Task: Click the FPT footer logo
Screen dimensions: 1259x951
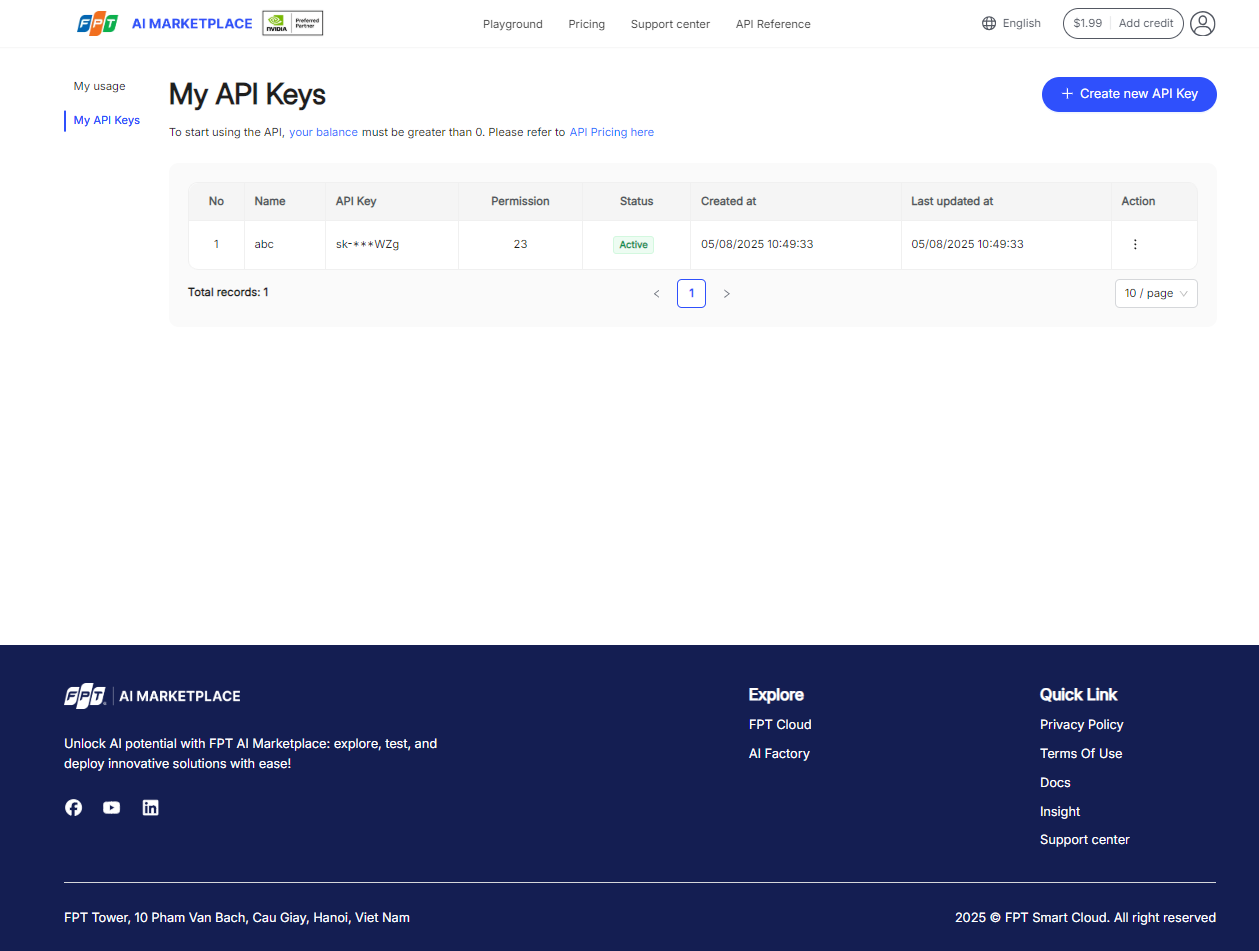Action: click(x=152, y=696)
